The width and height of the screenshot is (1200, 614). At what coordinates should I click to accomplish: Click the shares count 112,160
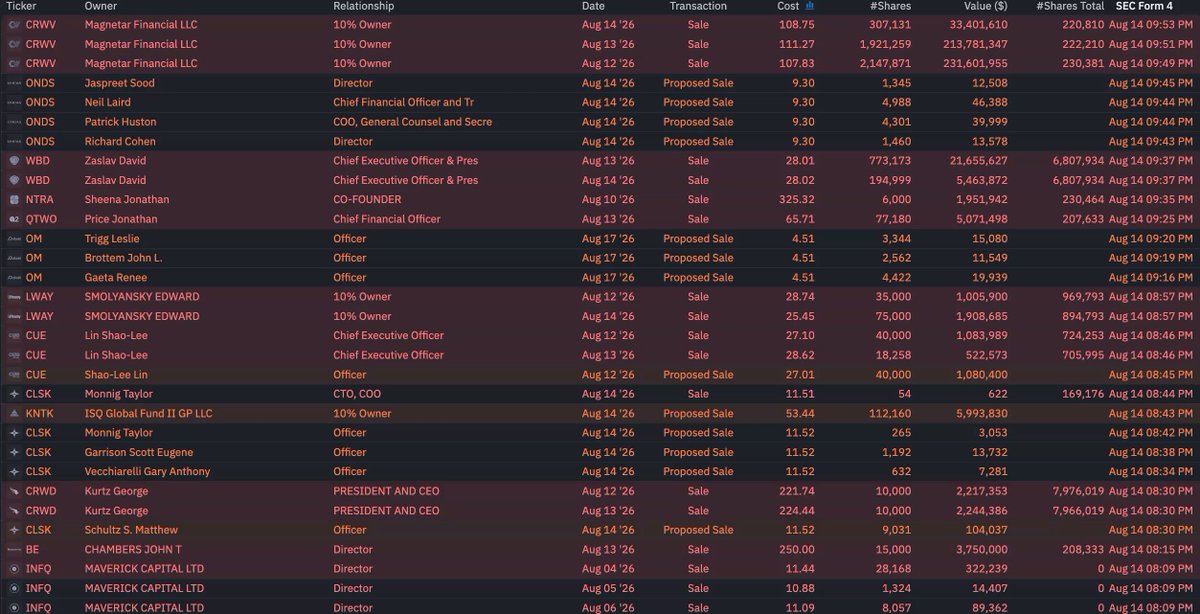point(890,413)
